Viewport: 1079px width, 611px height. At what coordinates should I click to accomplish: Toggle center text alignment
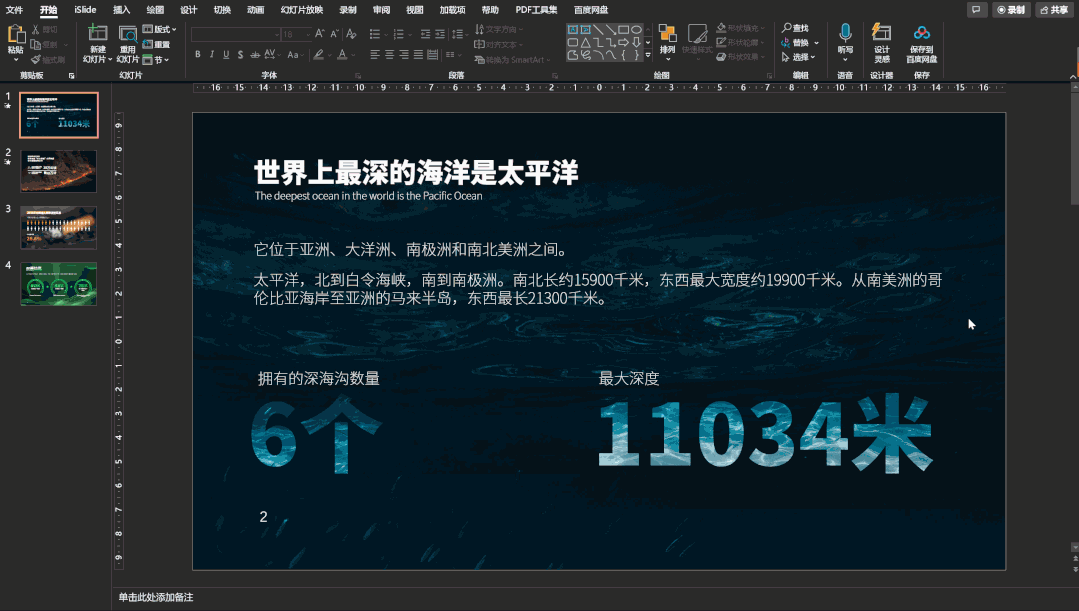pos(389,54)
